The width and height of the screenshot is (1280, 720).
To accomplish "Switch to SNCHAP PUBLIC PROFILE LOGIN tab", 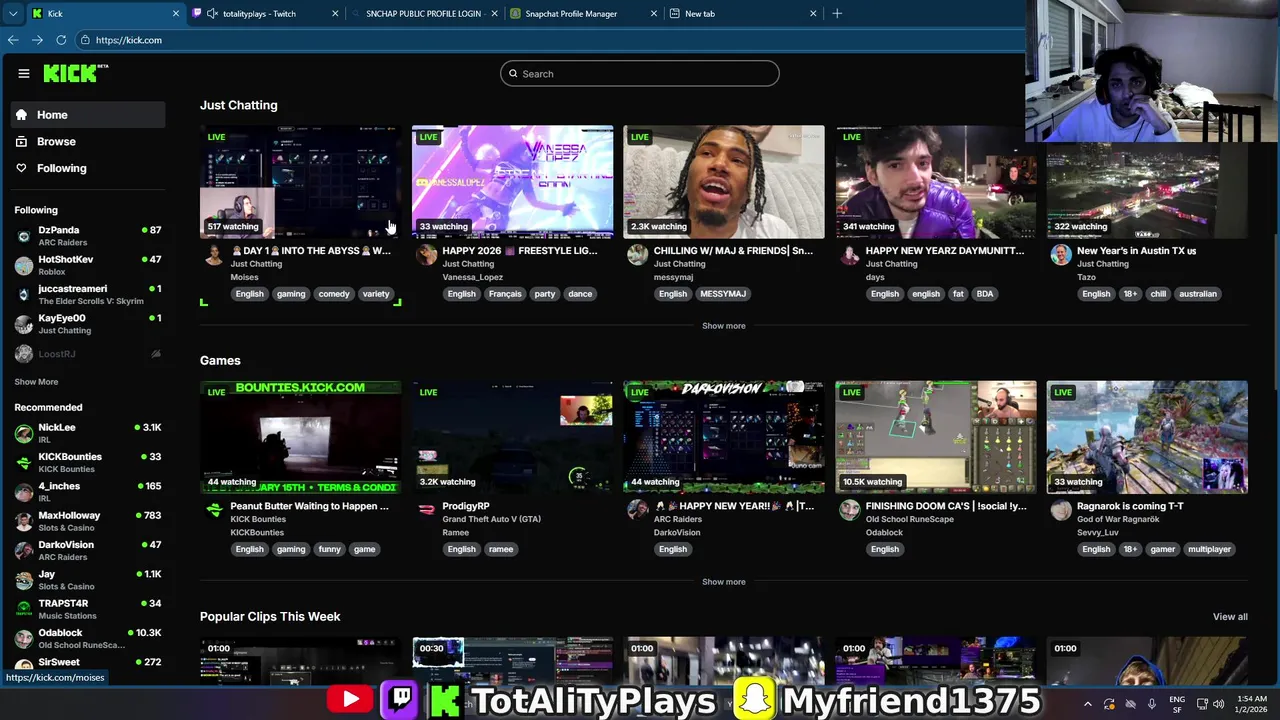I will (424, 13).
